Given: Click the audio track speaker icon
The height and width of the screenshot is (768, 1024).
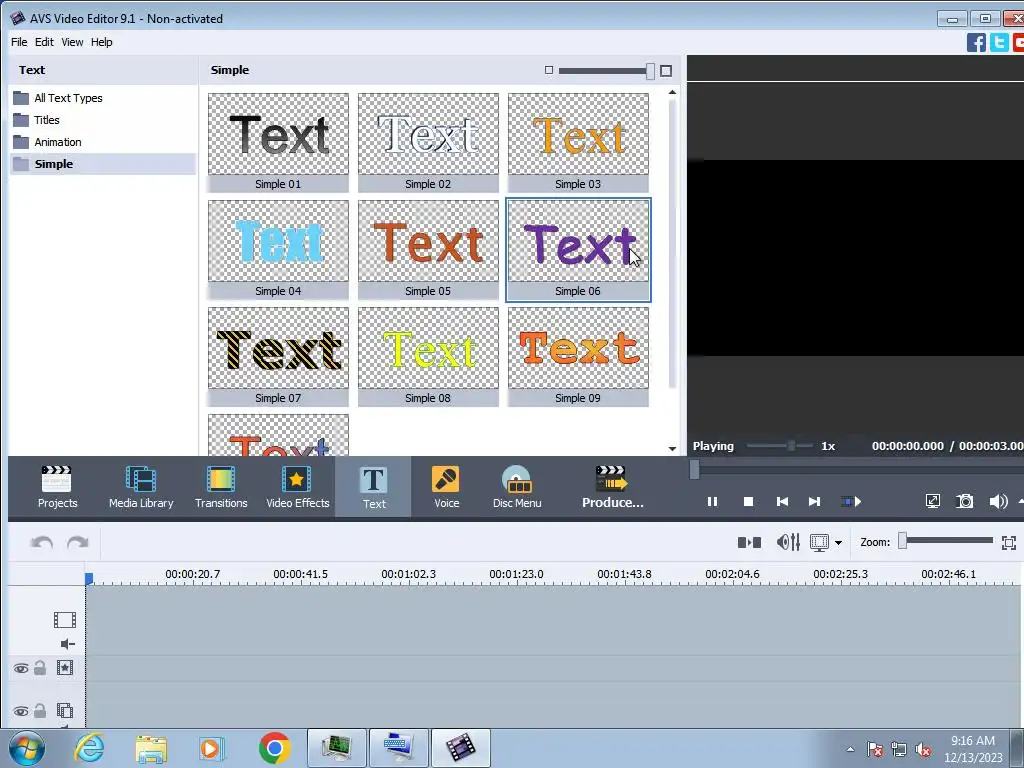Looking at the screenshot, I should coord(67,644).
